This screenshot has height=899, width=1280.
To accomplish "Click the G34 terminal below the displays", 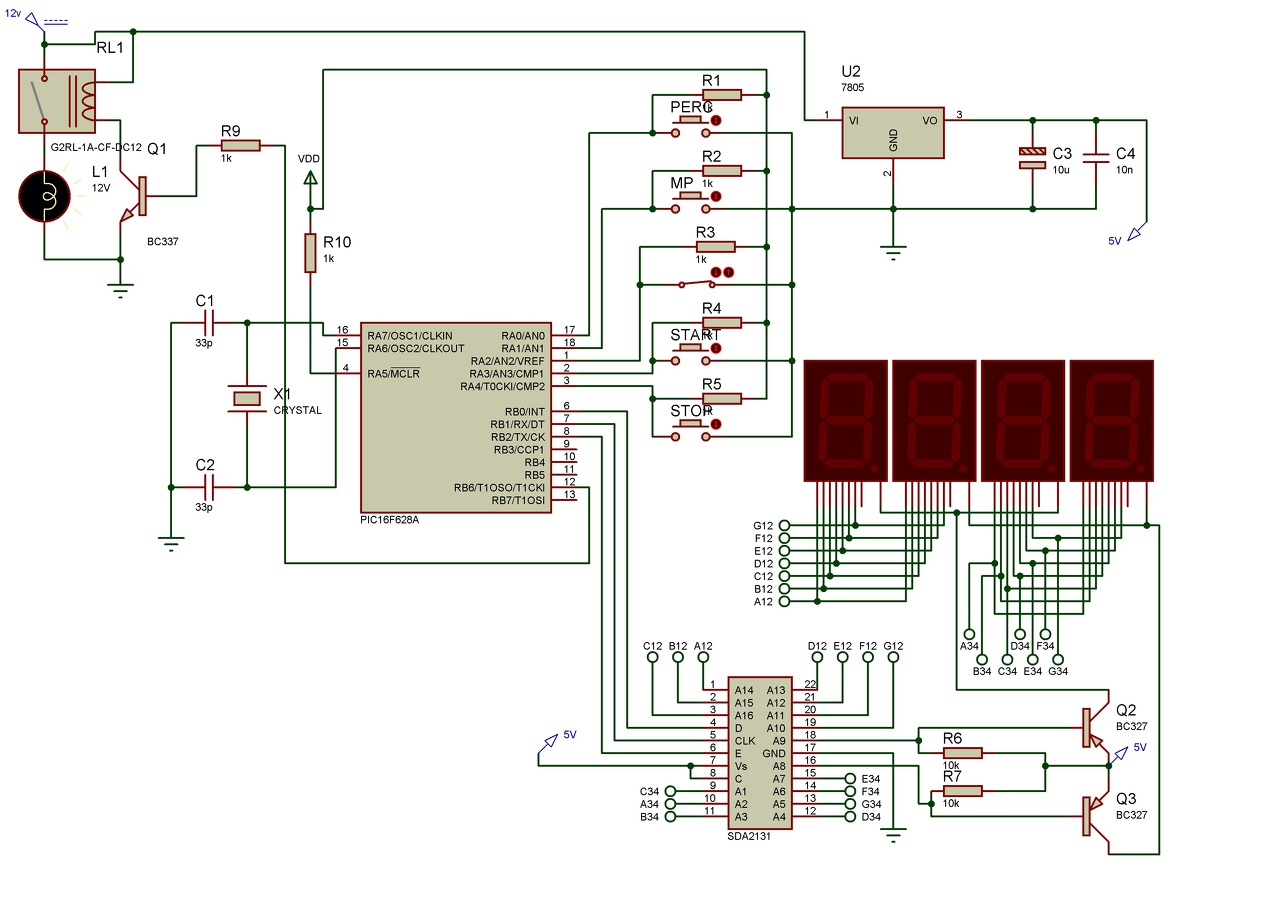I will pyautogui.click(x=1059, y=659).
